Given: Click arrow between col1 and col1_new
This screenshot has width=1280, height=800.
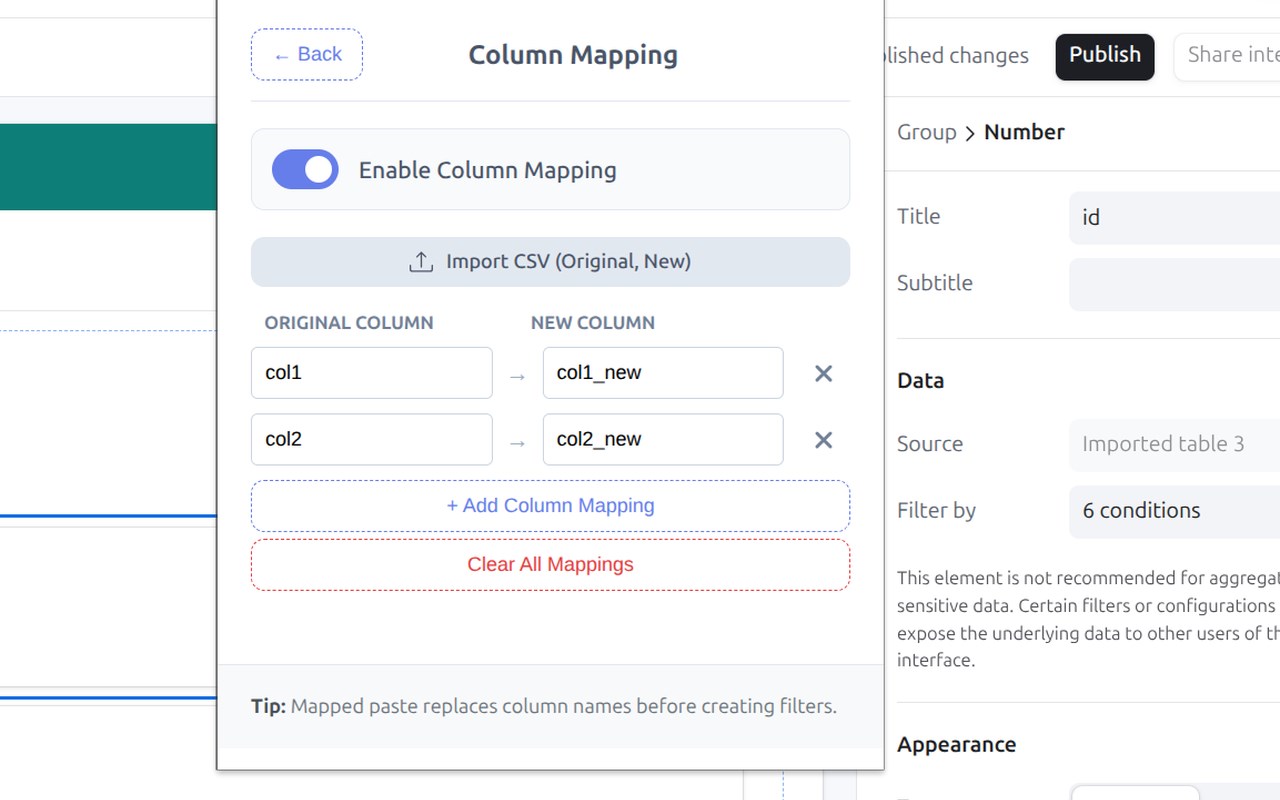Looking at the screenshot, I should 517,376.
